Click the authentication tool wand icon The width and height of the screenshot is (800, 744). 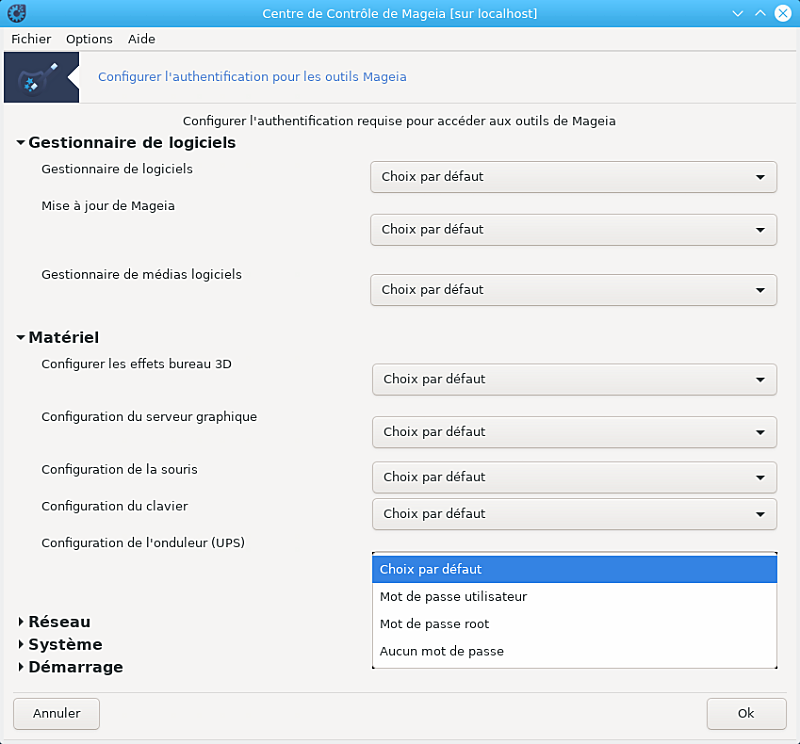coord(41,77)
